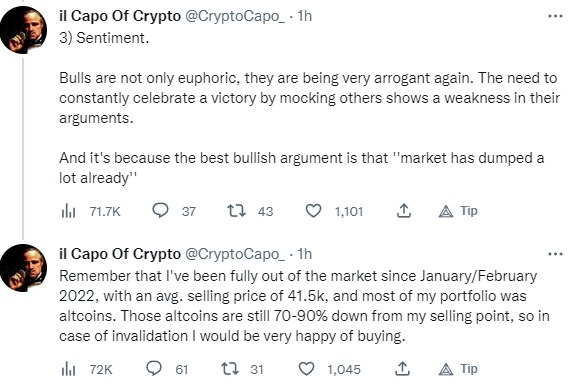Like the tweet with 1,045 likes
The image size is (572, 385).
click(x=306, y=369)
